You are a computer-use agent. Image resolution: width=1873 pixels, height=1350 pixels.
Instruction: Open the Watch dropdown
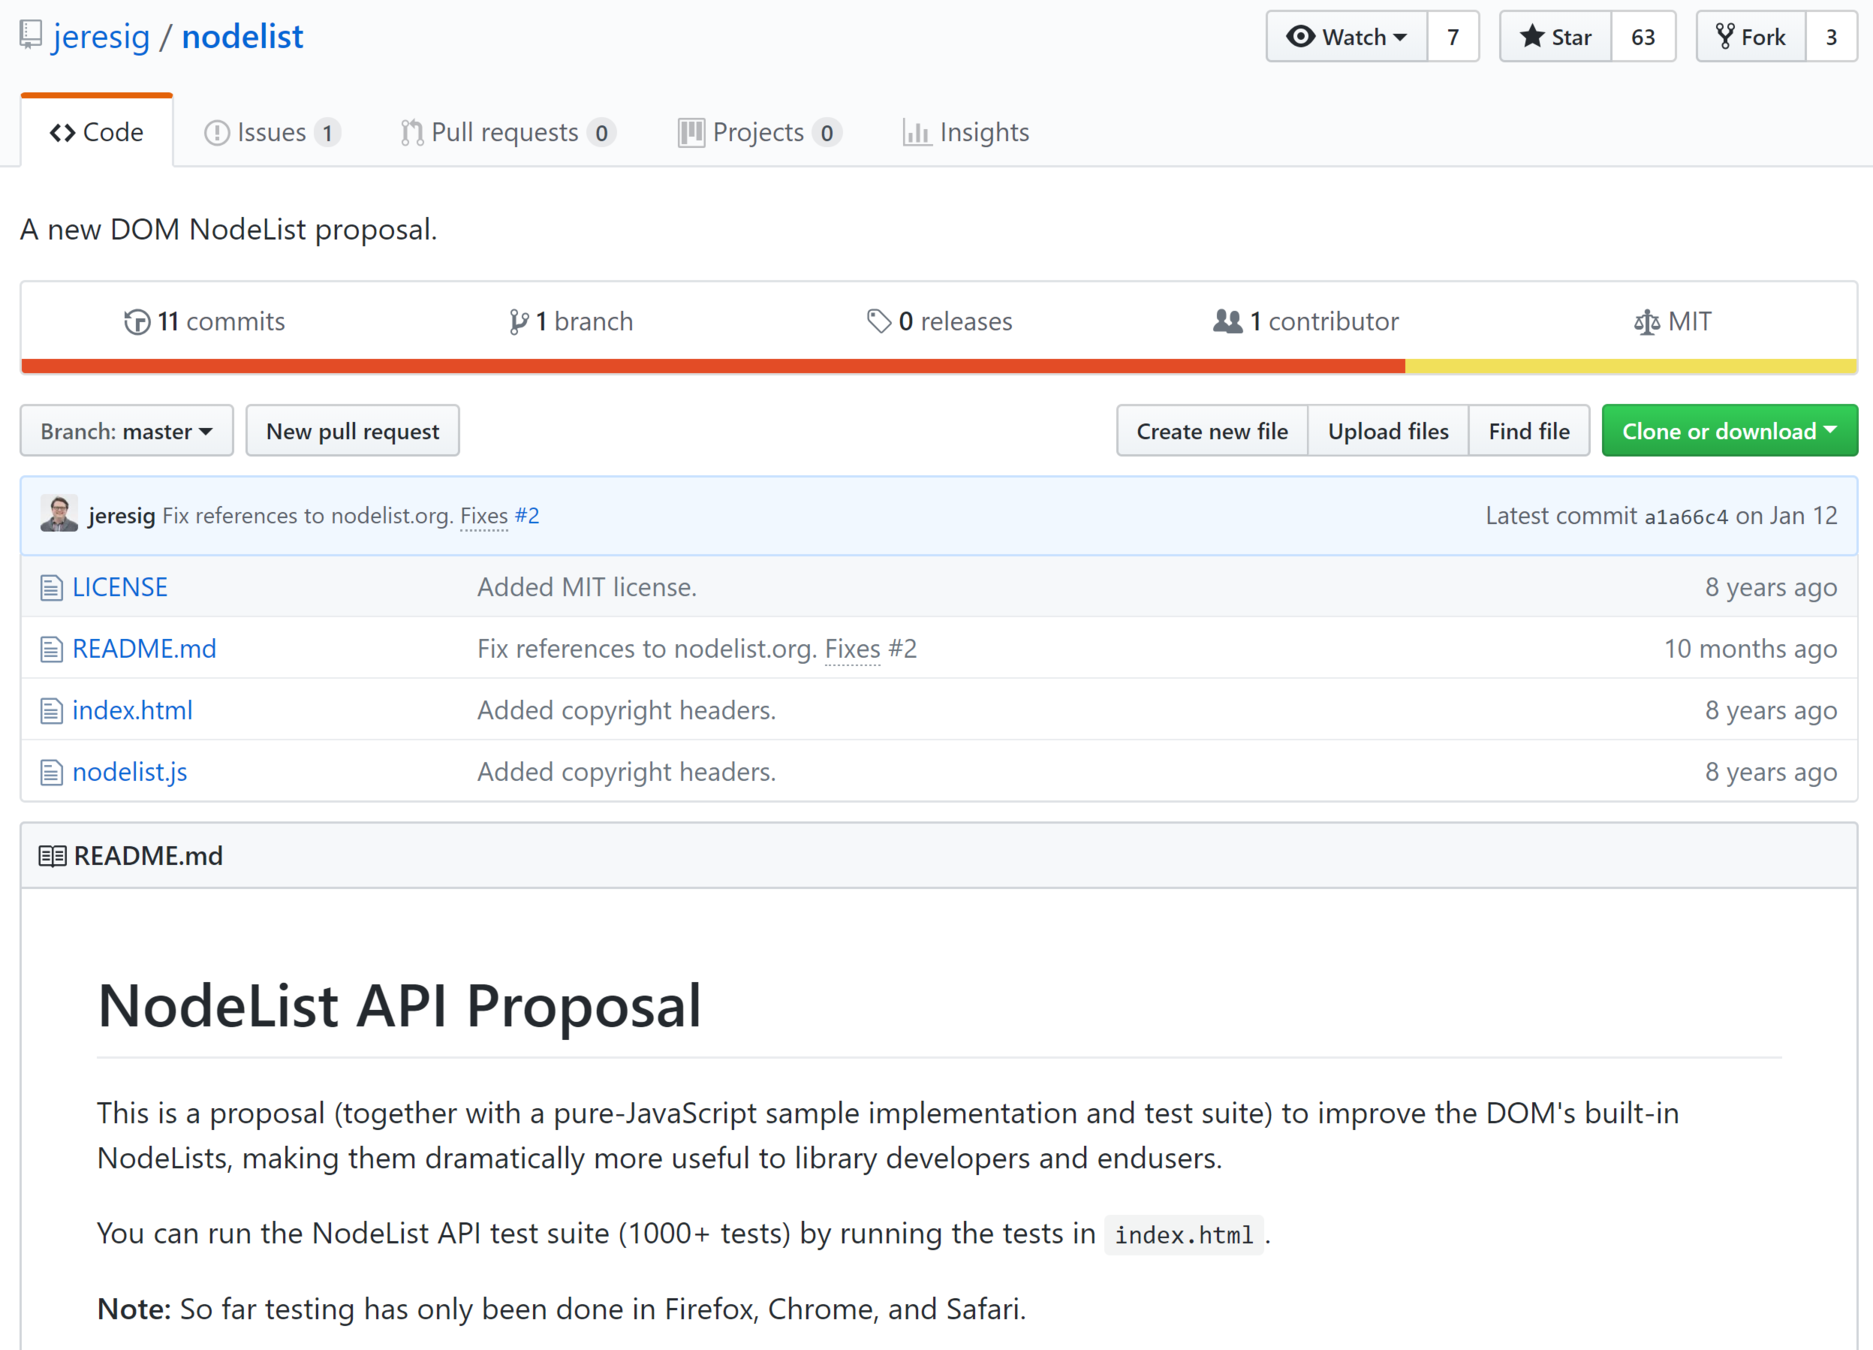tap(1346, 37)
